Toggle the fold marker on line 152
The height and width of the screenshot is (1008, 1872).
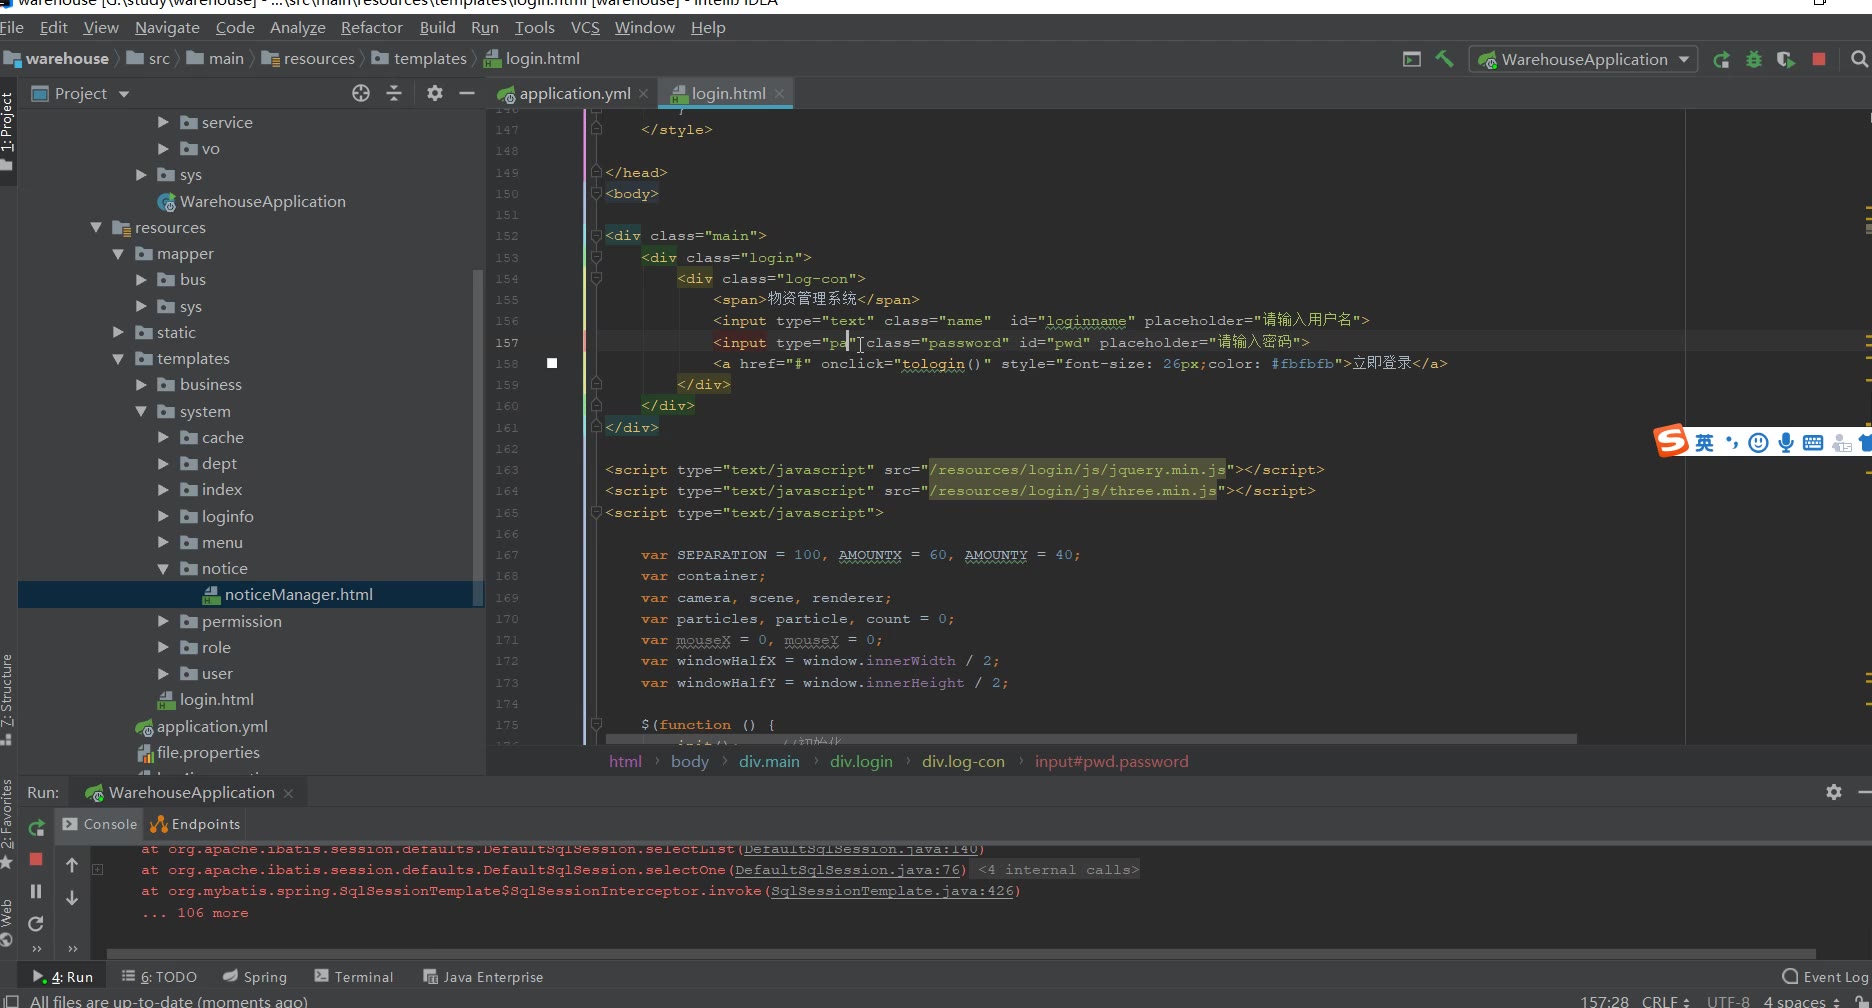tap(596, 236)
